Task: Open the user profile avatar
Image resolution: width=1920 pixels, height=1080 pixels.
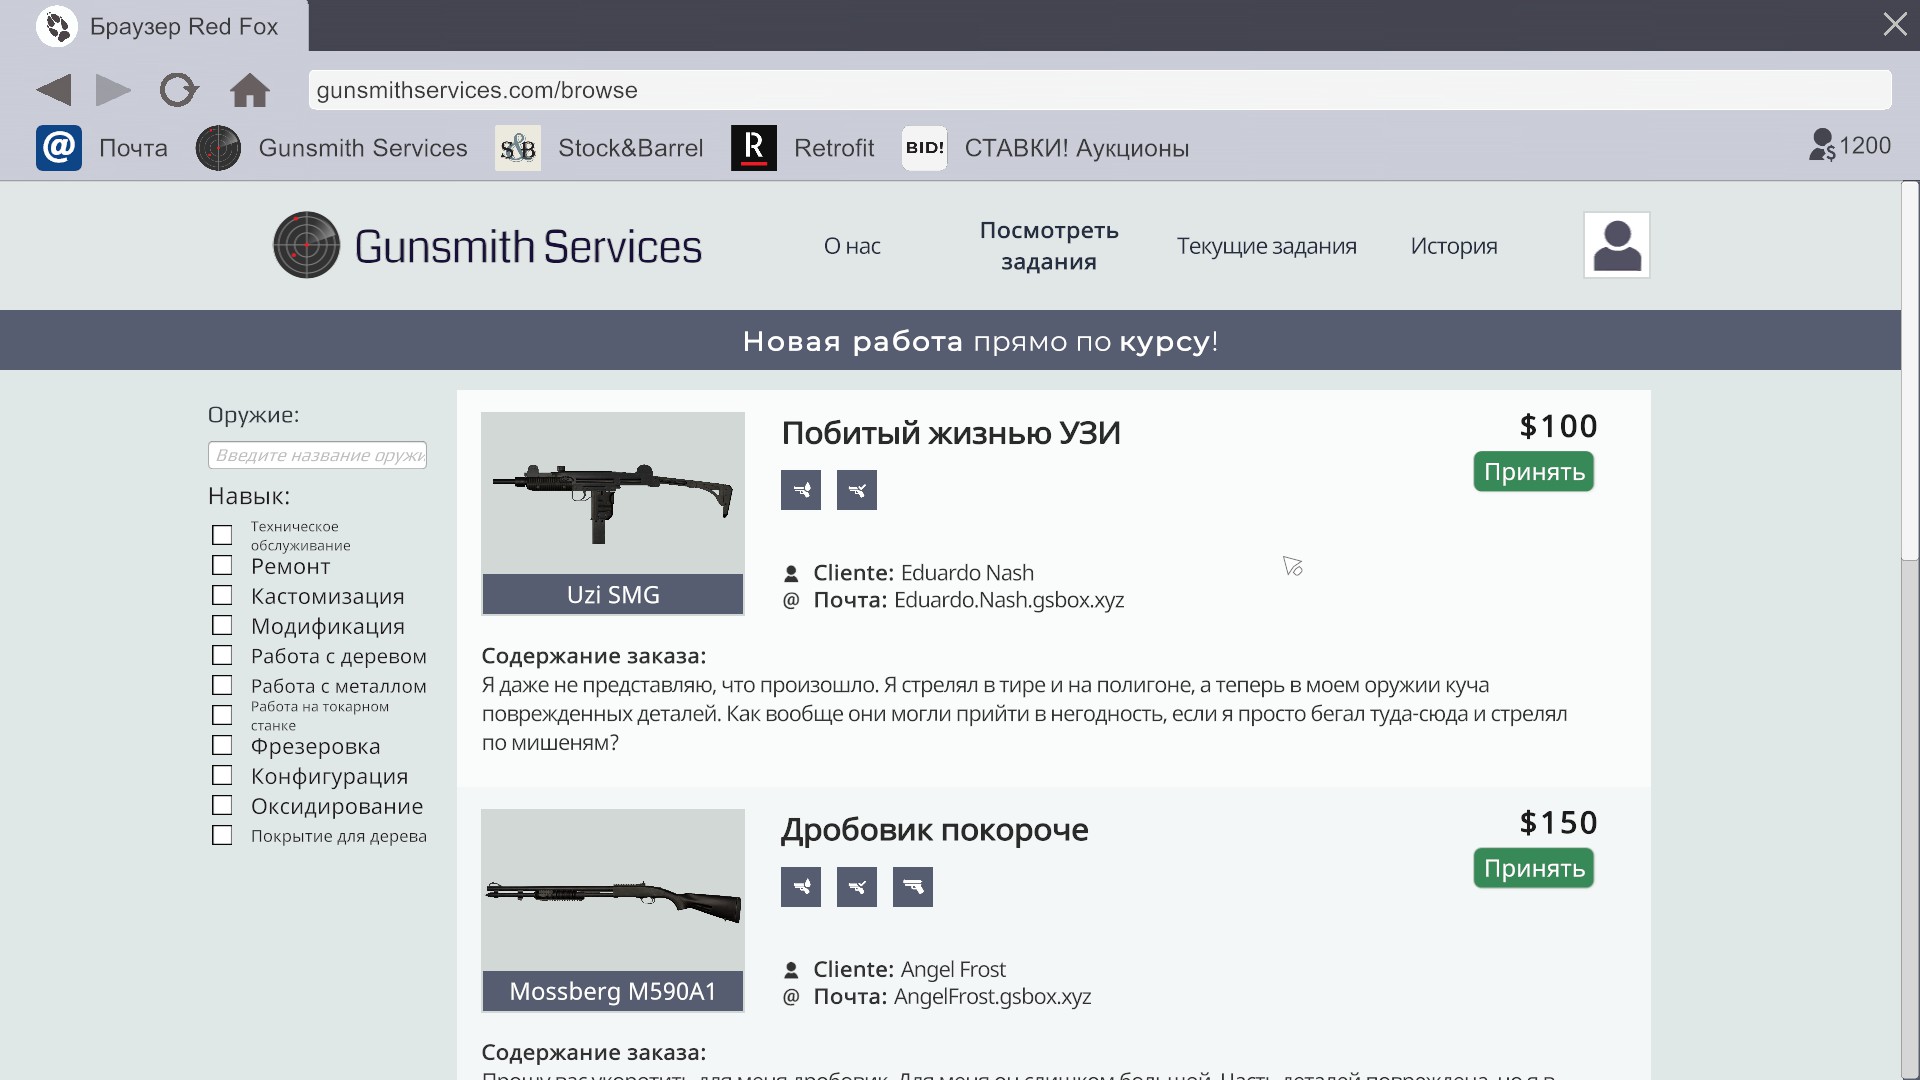Action: [x=1617, y=245]
